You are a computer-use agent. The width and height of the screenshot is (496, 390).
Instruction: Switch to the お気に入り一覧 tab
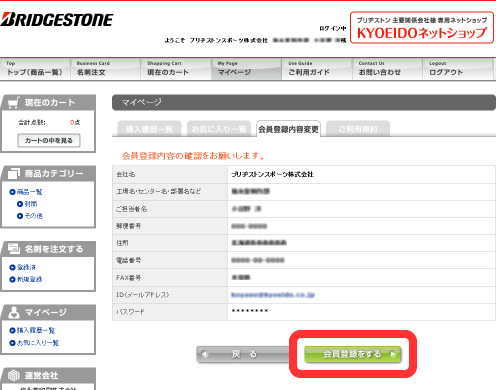(219, 129)
